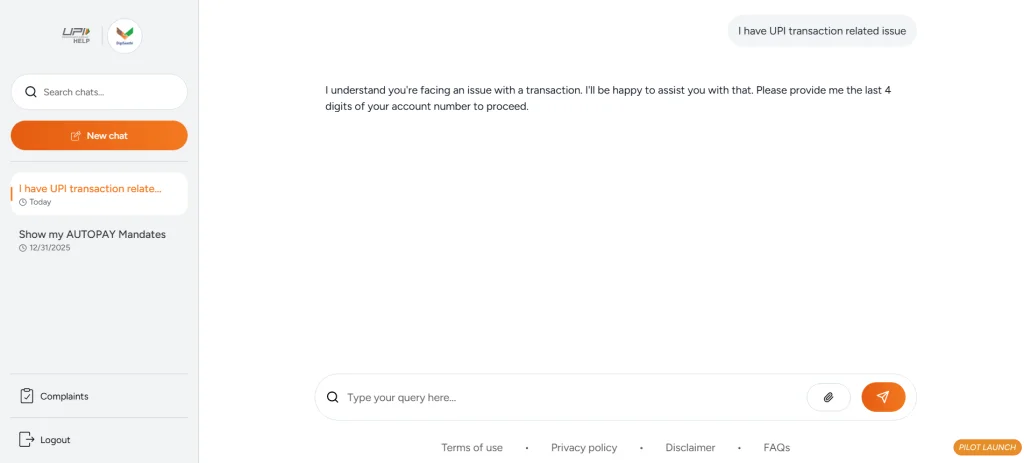
Task: Click the search magnifier icon in sidebar
Action: pos(31,92)
